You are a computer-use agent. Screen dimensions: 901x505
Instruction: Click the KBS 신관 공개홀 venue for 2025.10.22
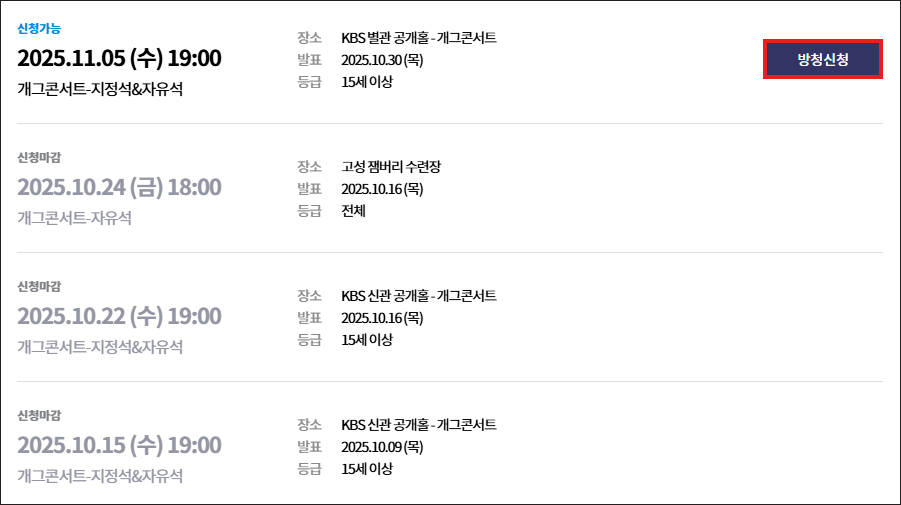point(418,296)
